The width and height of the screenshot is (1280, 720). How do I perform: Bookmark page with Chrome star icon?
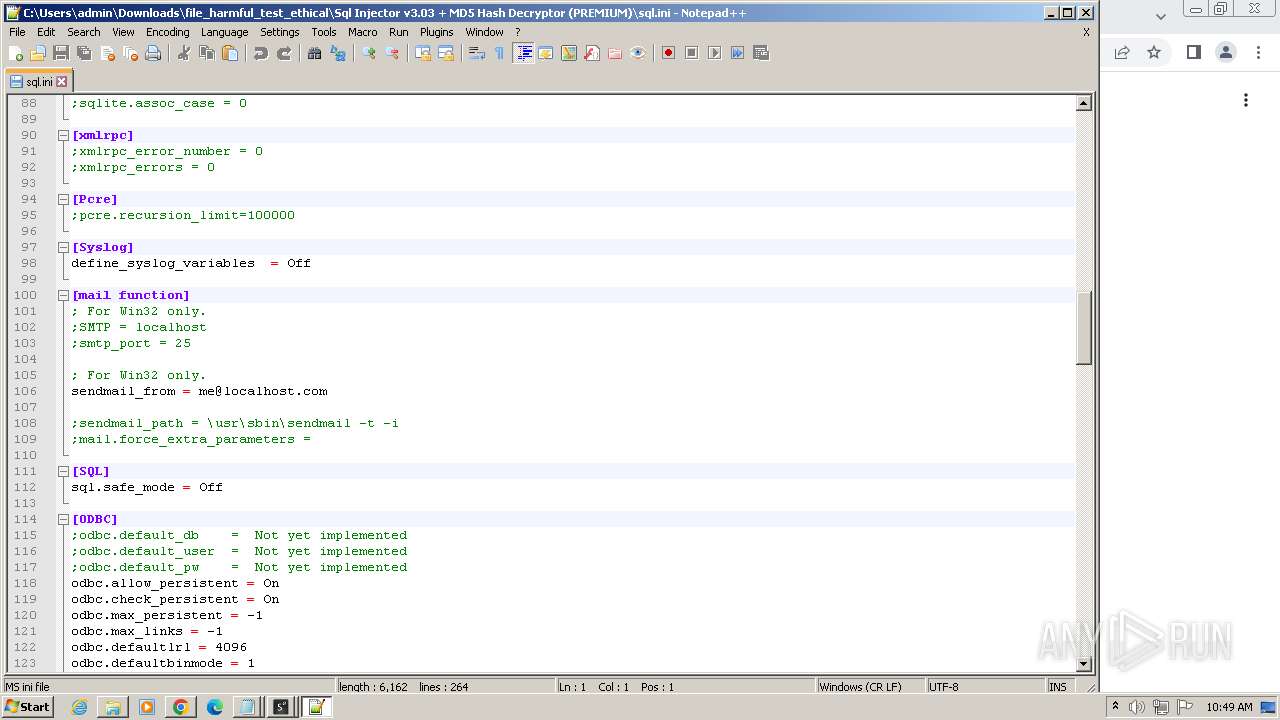(x=1154, y=52)
